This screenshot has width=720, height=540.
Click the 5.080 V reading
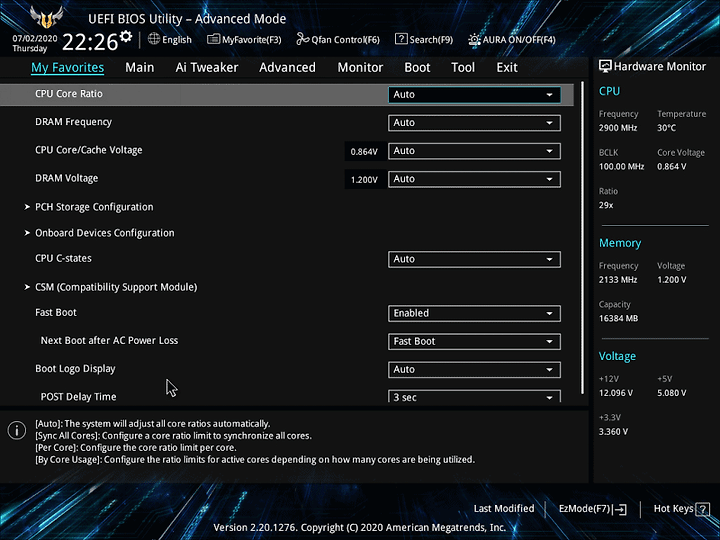pos(672,393)
